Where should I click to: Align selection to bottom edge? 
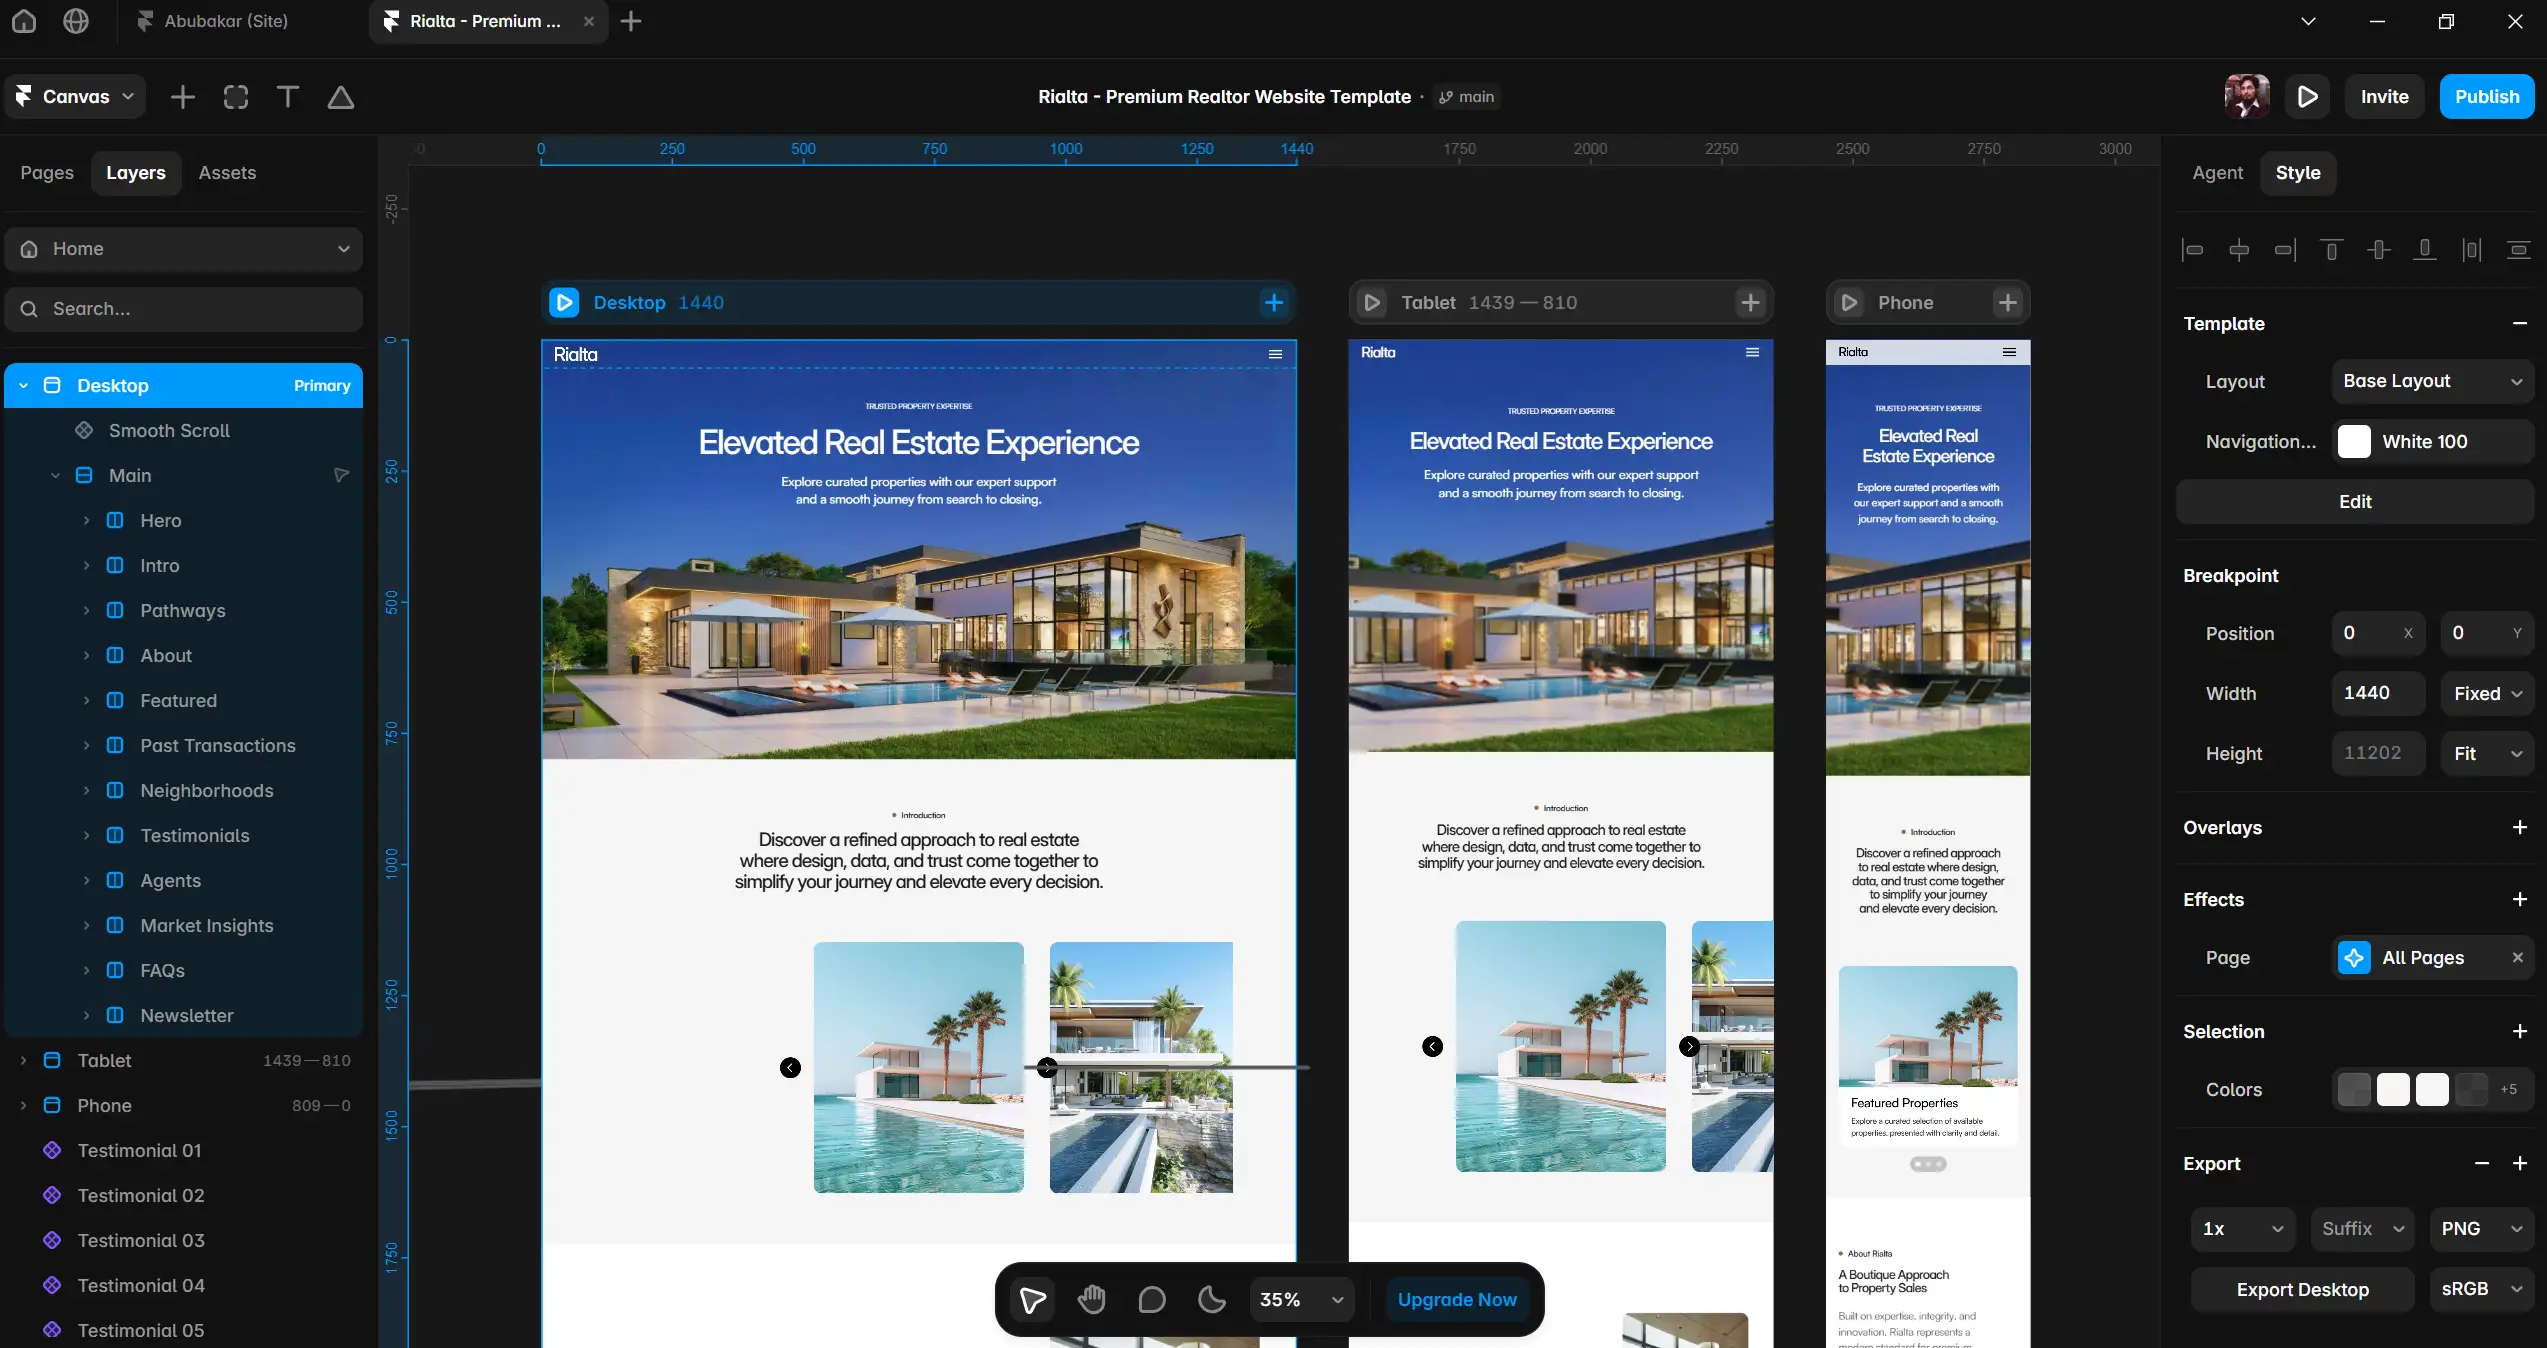(x=2425, y=250)
